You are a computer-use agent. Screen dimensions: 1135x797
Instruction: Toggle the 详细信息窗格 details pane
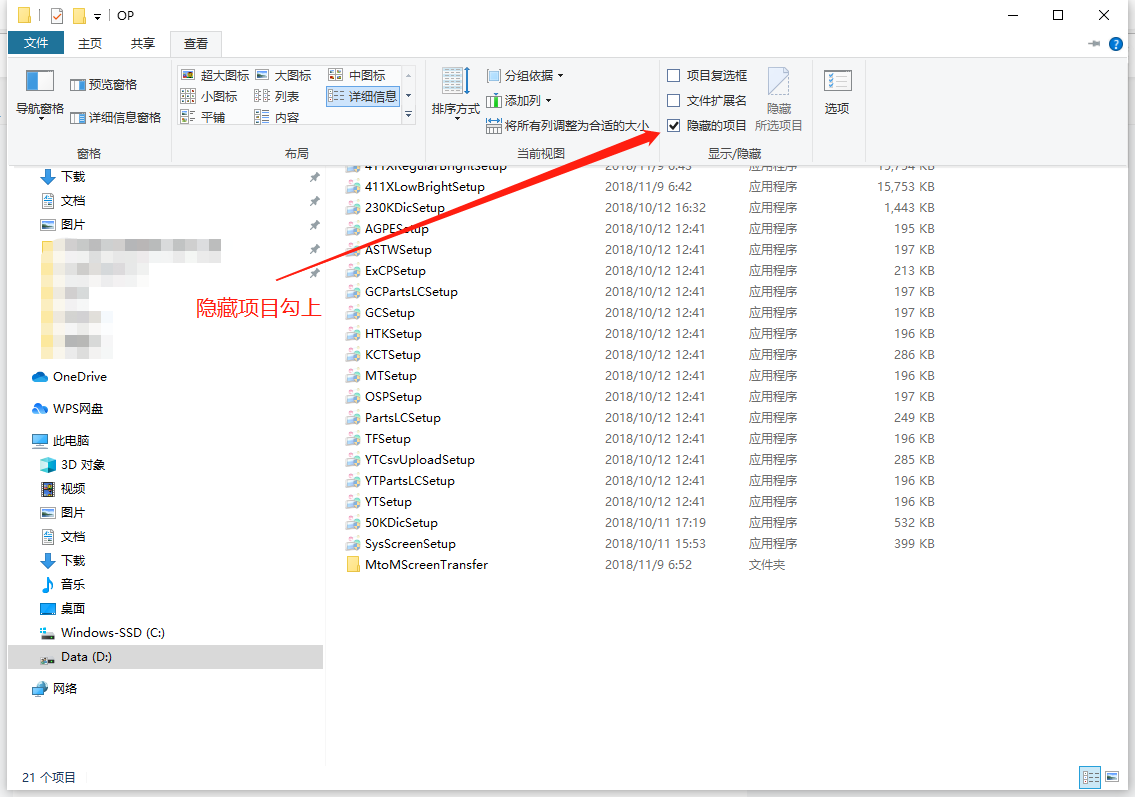115,117
